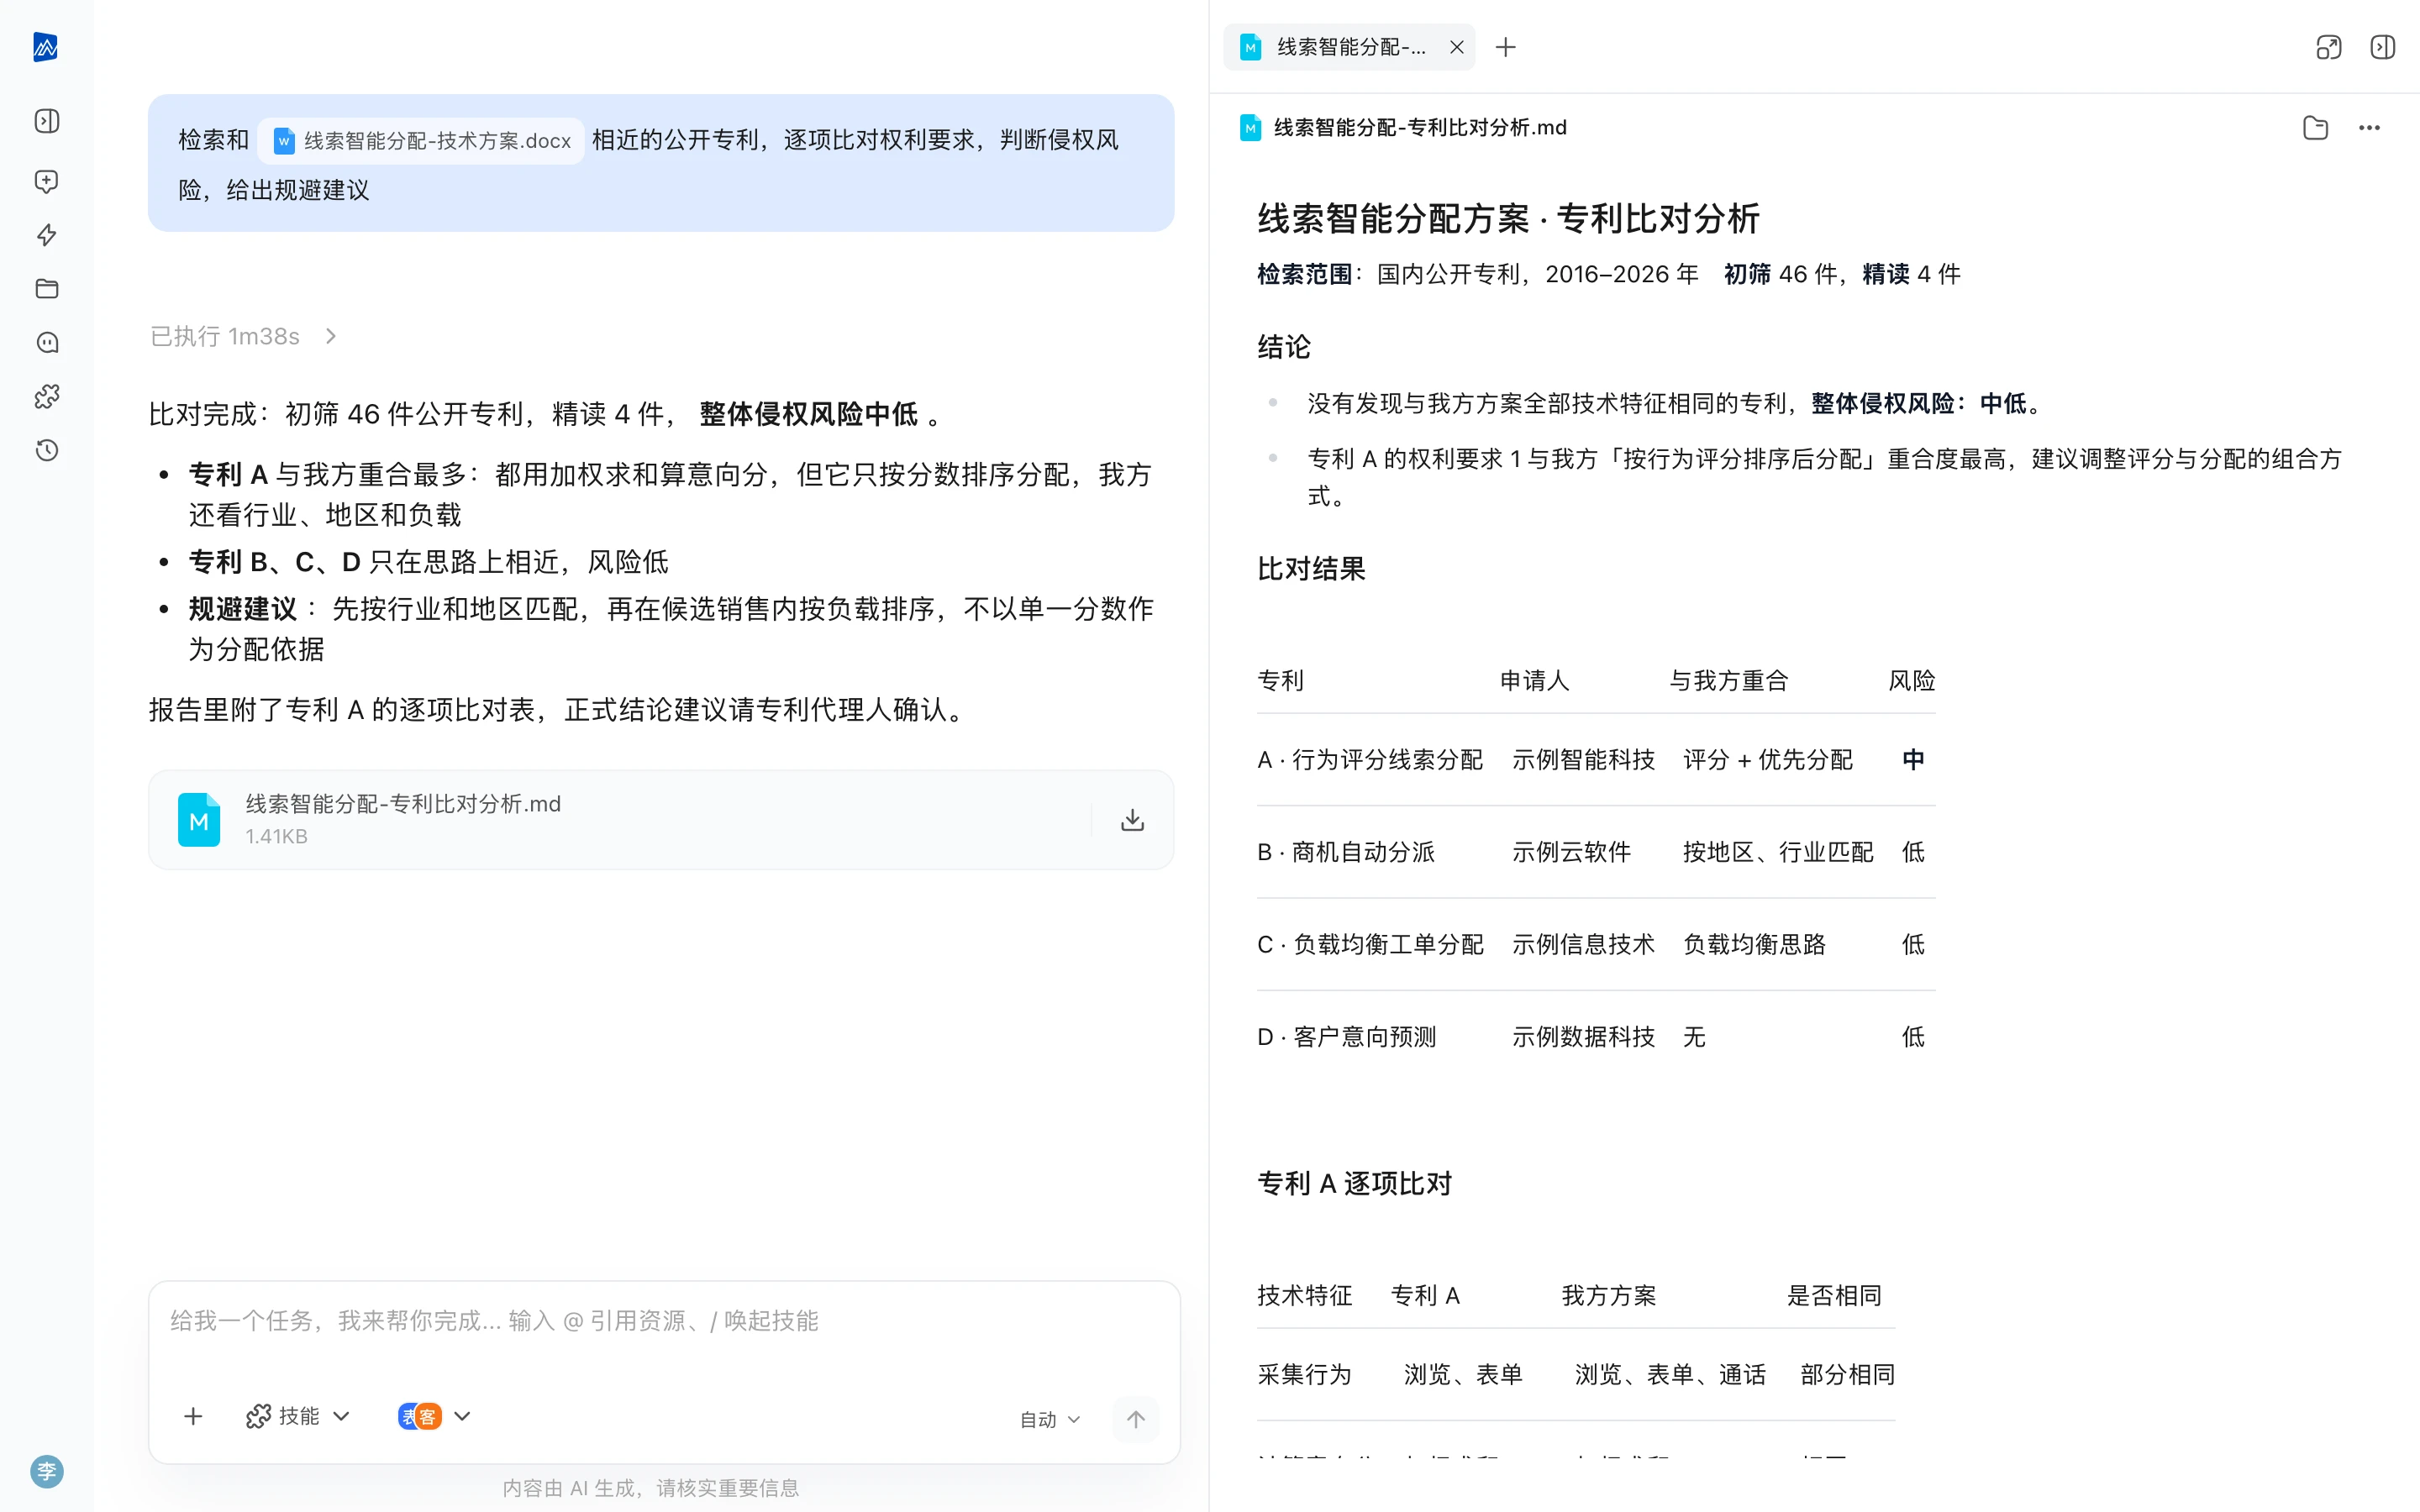Click table cell D · 客户意向预测
Image resolution: width=2420 pixels, height=1512 pixels.
pyautogui.click(x=1346, y=1037)
